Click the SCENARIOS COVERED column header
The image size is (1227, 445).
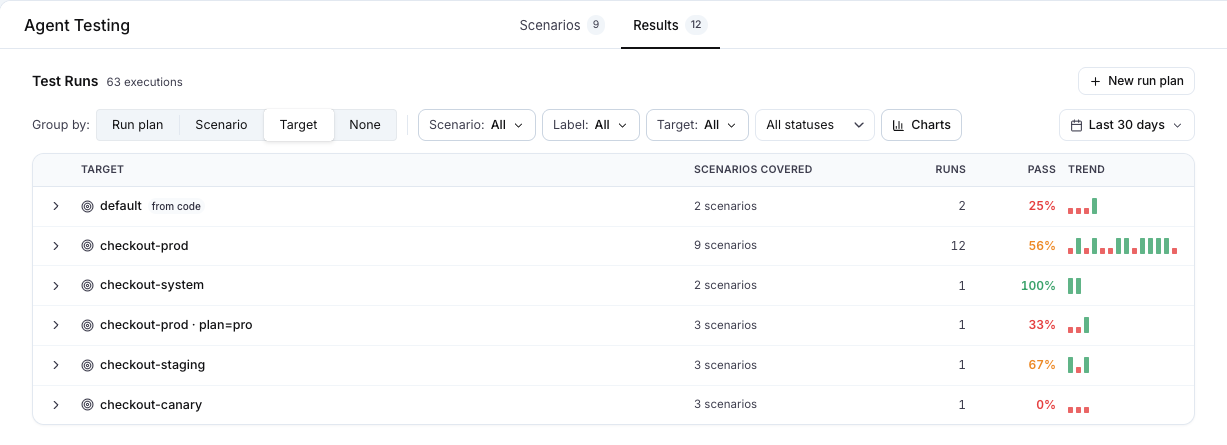(753, 170)
